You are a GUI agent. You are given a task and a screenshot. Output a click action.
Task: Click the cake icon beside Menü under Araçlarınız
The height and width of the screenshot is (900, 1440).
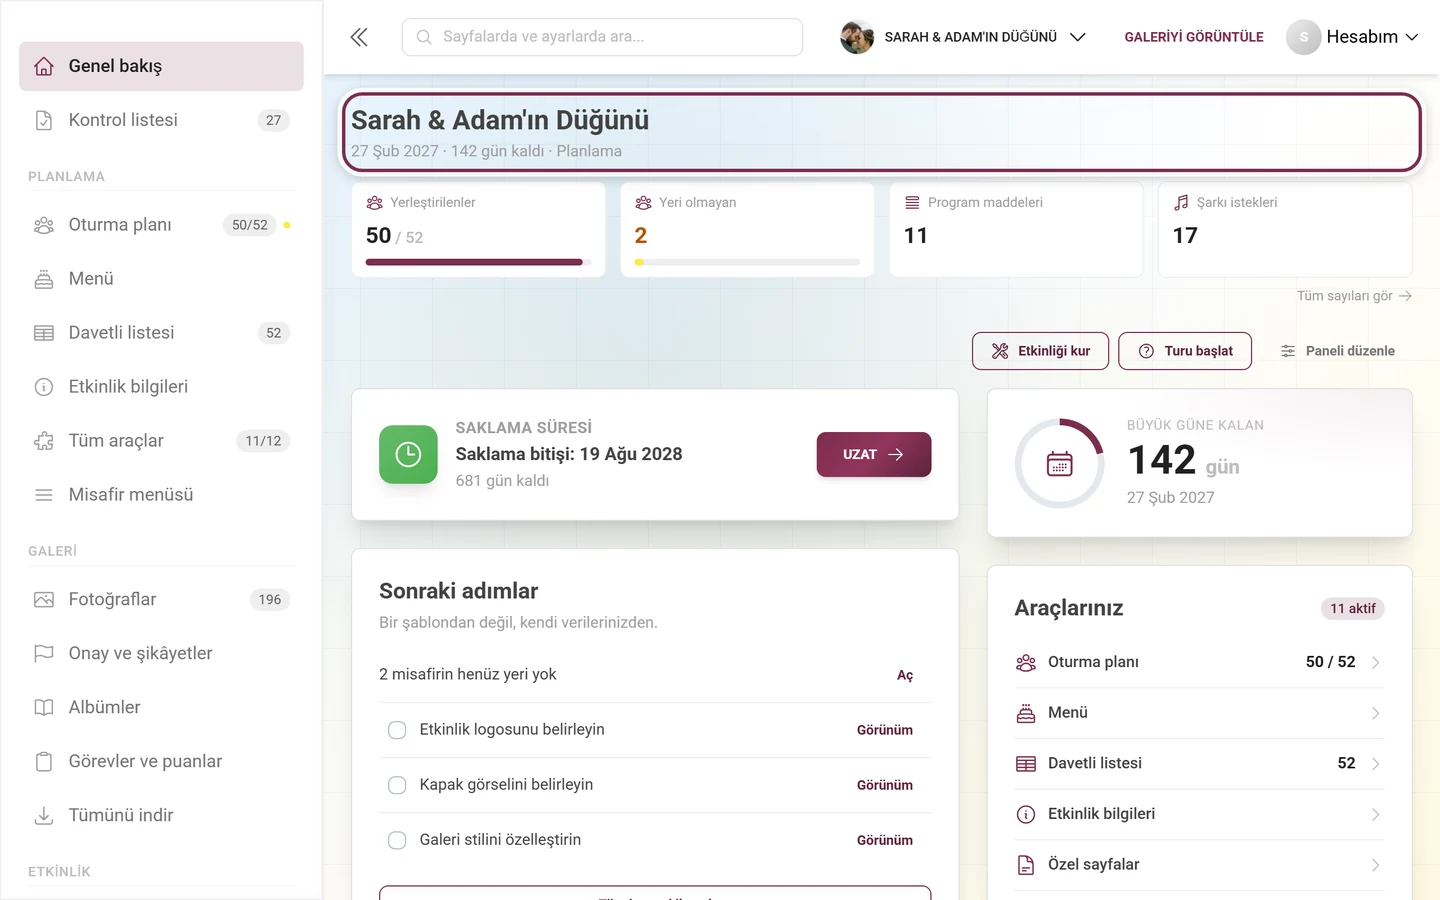pyautogui.click(x=1026, y=713)
